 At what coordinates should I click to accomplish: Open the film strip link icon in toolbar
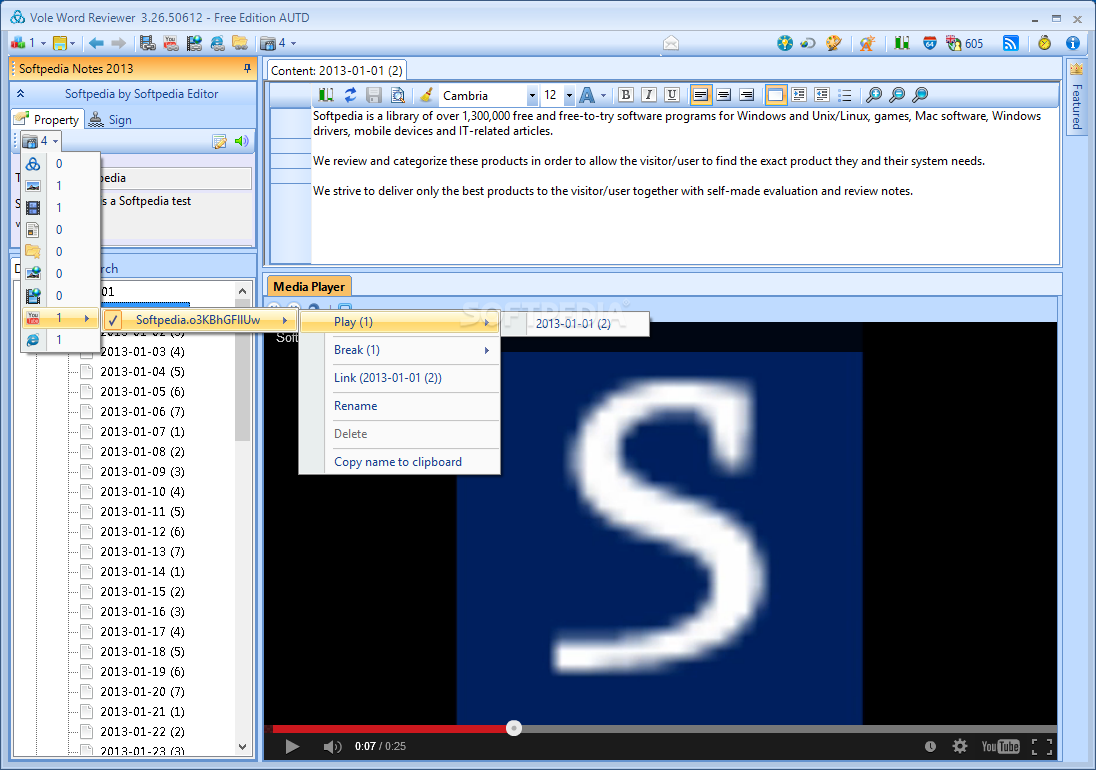147,43
